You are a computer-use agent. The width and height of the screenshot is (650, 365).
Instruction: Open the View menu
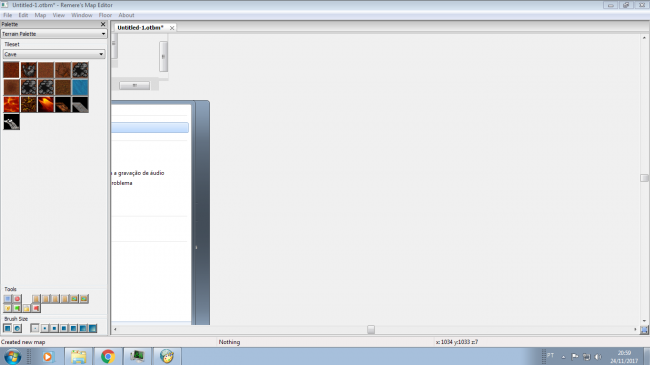(58, 15)
